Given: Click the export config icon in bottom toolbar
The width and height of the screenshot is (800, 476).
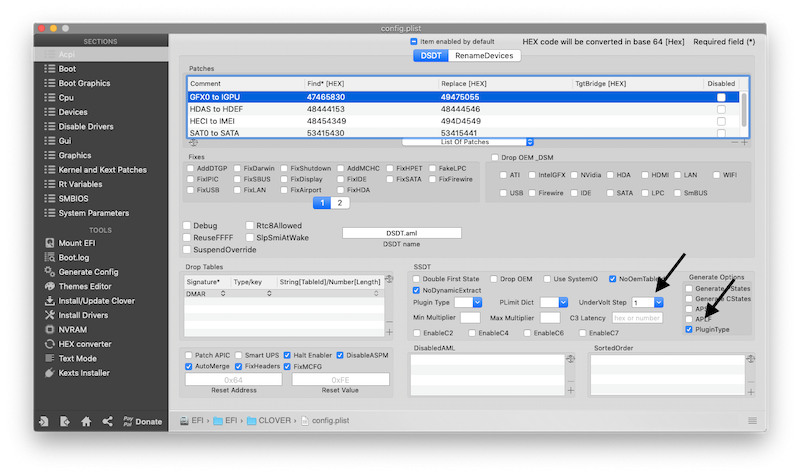Looking at the screenshot, I should (65, 421).
